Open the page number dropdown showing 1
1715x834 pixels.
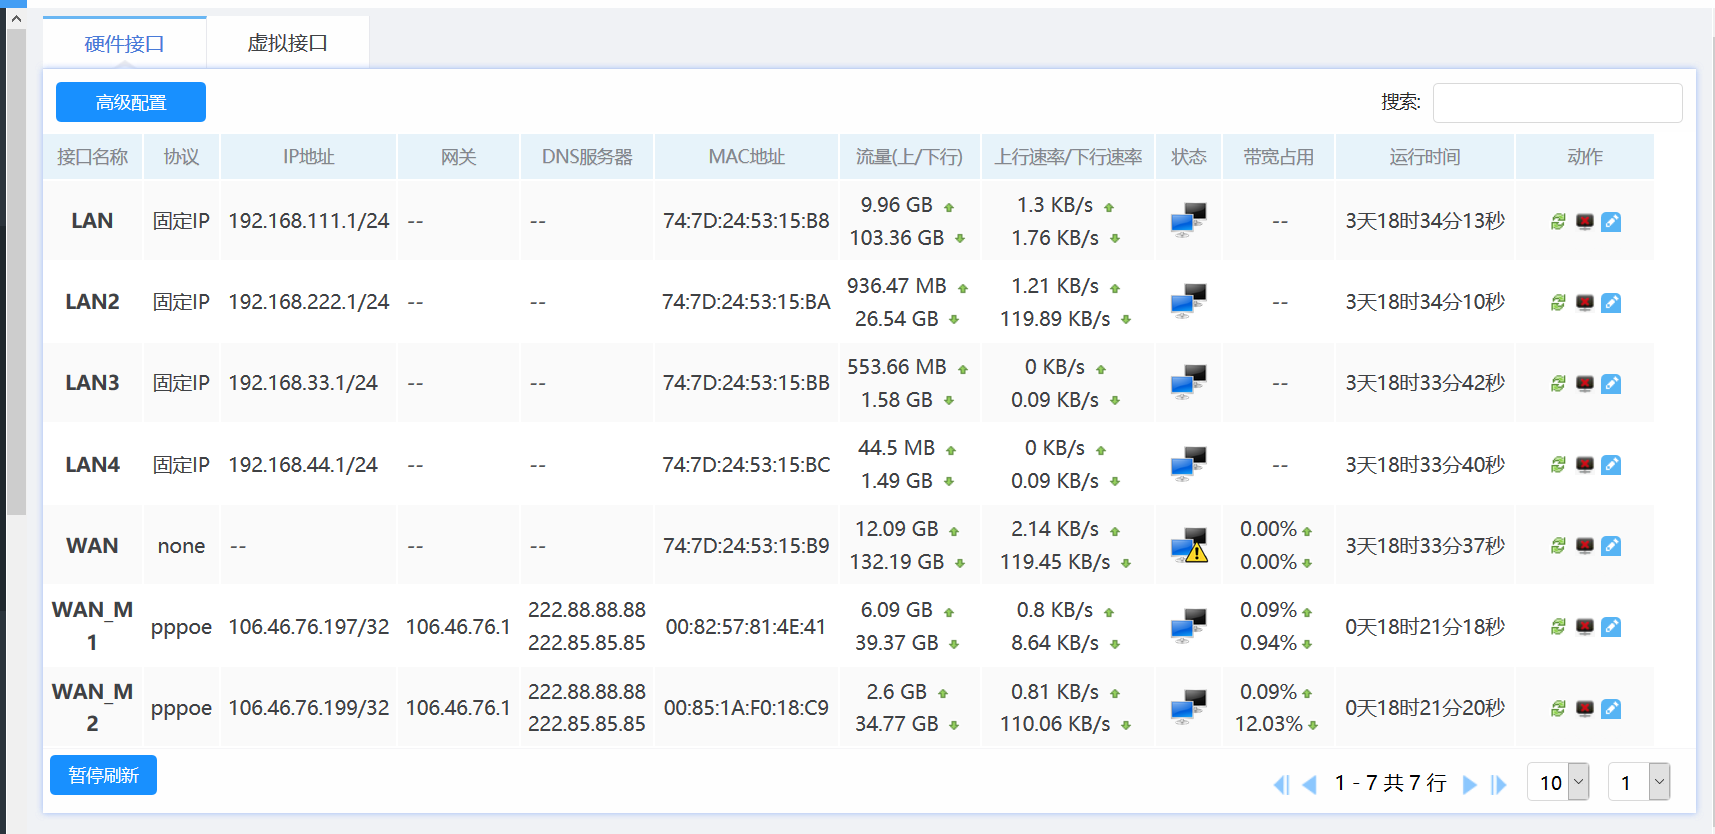tap(1639, 782)
